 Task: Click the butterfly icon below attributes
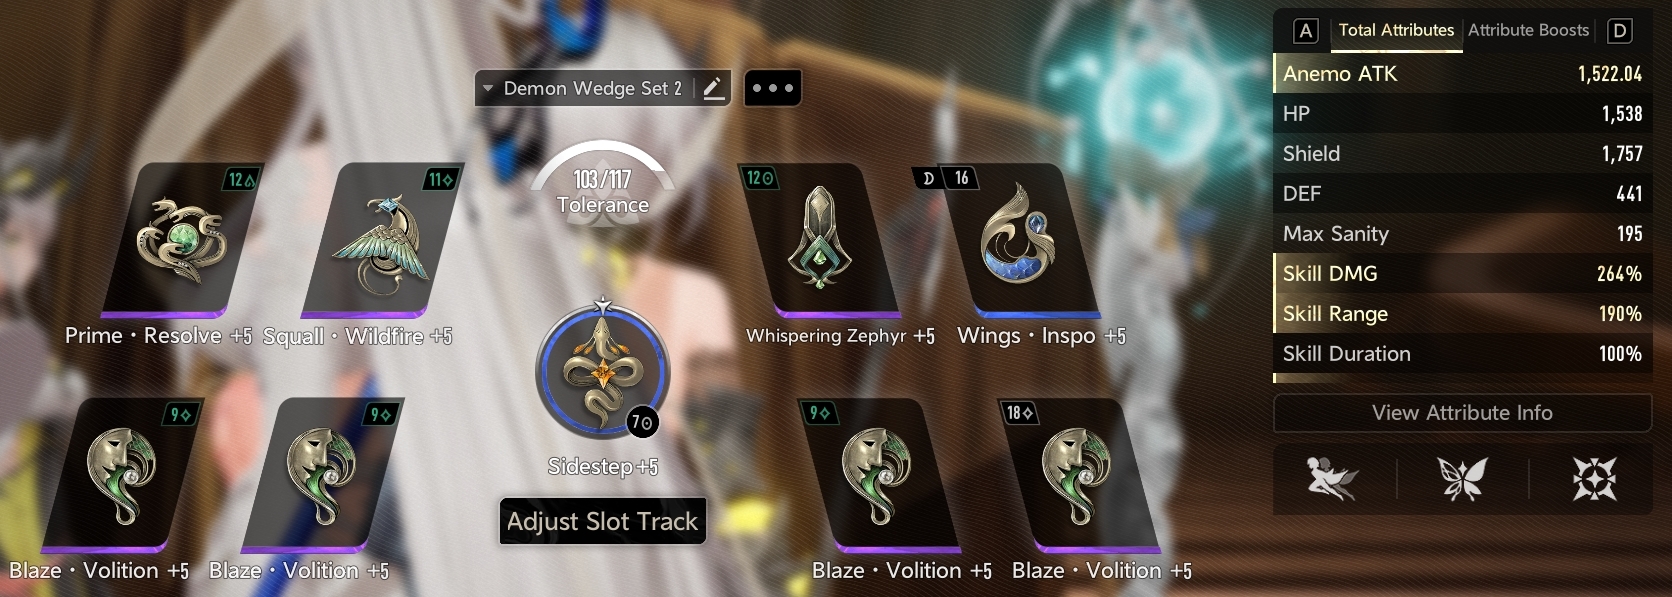click(x=1462, y=478)
